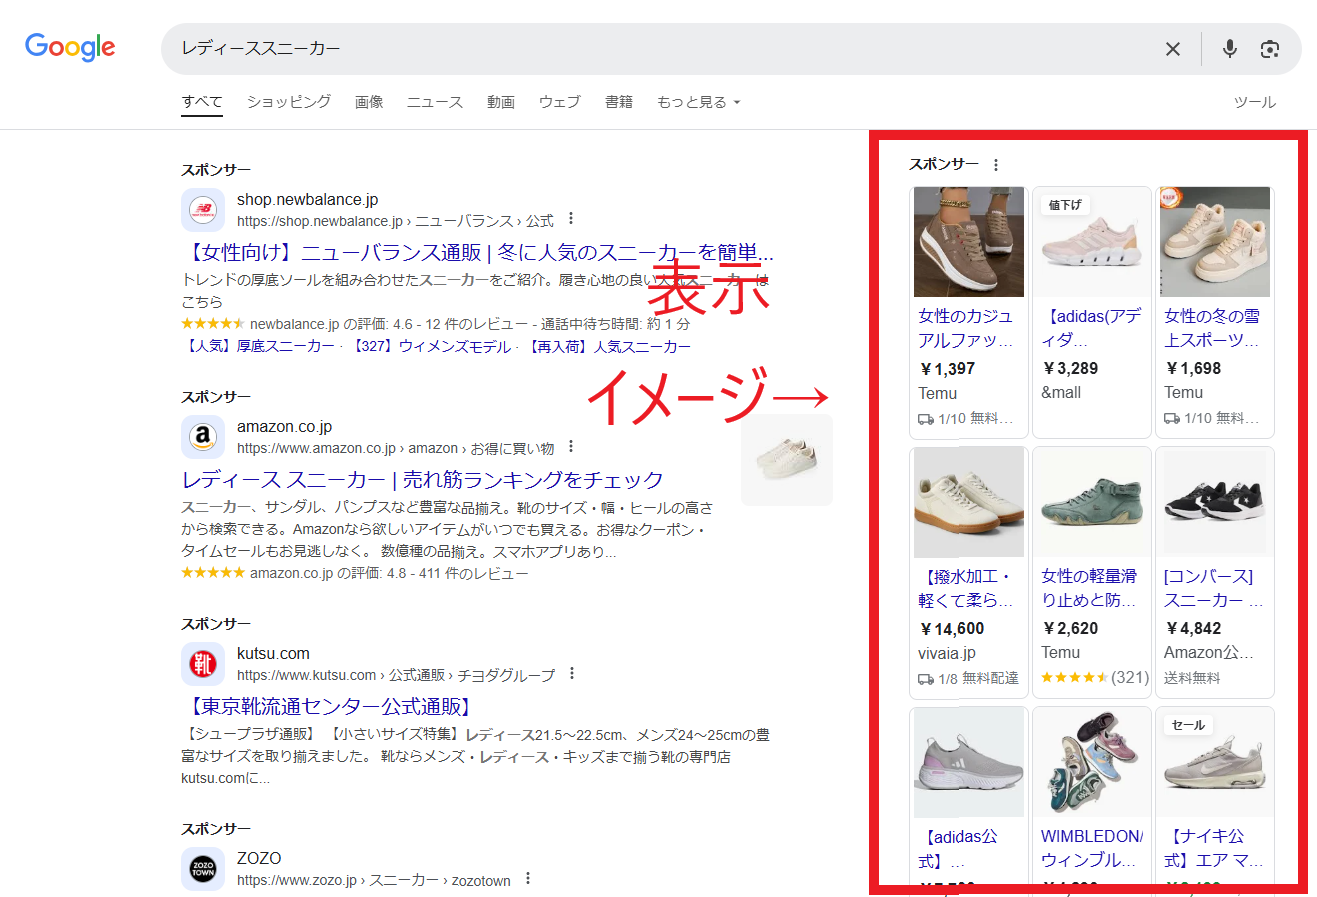
Task: Select the すべて tab
Action: pyautogui.click(x=202, y=102)
